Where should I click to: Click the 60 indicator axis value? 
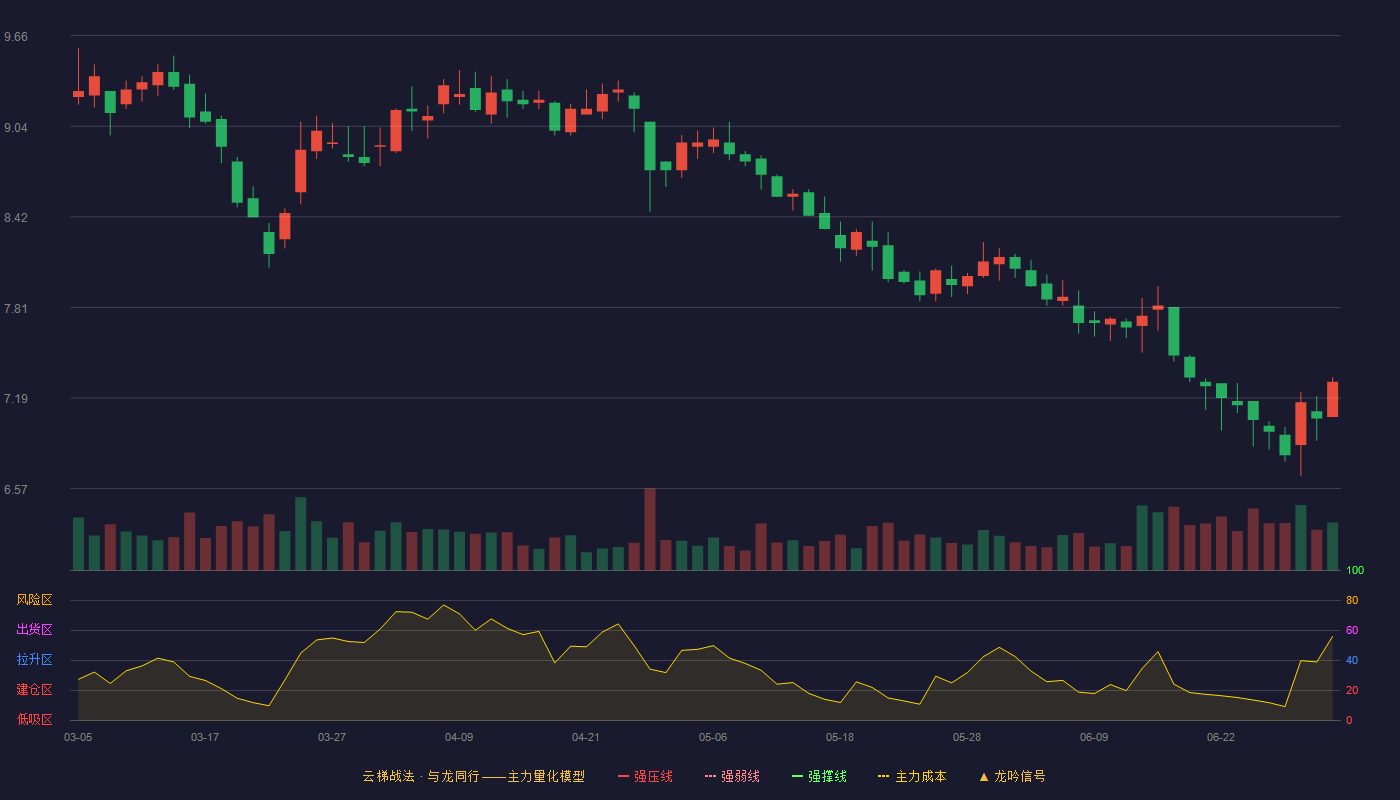pyautogui.click(x=1352, y=630)
